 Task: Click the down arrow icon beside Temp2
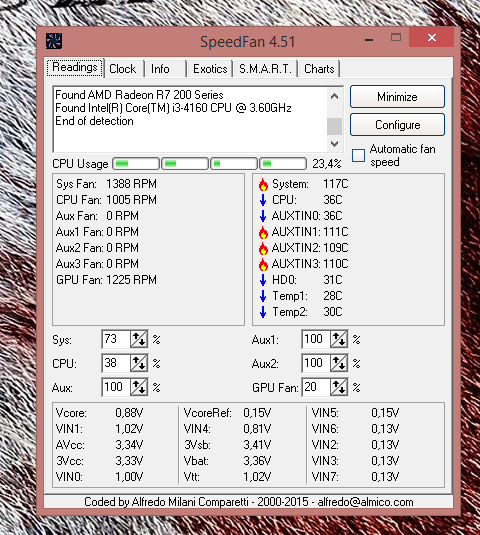[x=263, y=312]
